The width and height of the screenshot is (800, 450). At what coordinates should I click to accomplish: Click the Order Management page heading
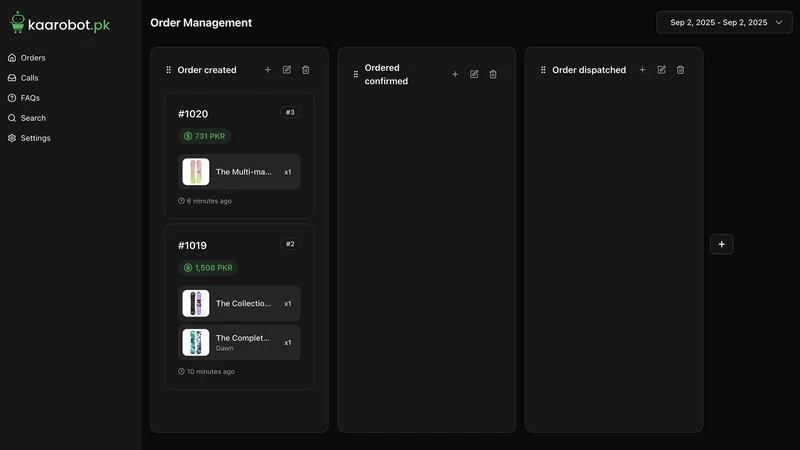pos(201,22)
